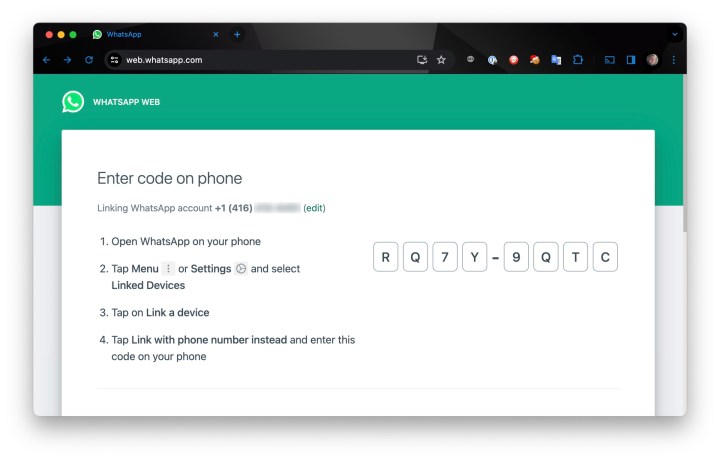Image resolution: width=720 pixels, height=460 pixels.
Task: Open a new tab with plus button
Action: (x=237, y=34)
